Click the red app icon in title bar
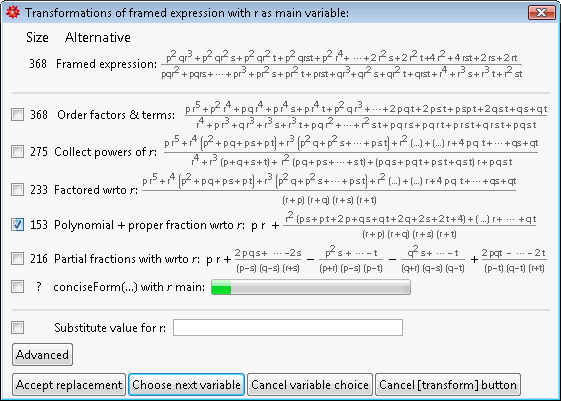Screen dimensions: 561x401 pos(13,13)
